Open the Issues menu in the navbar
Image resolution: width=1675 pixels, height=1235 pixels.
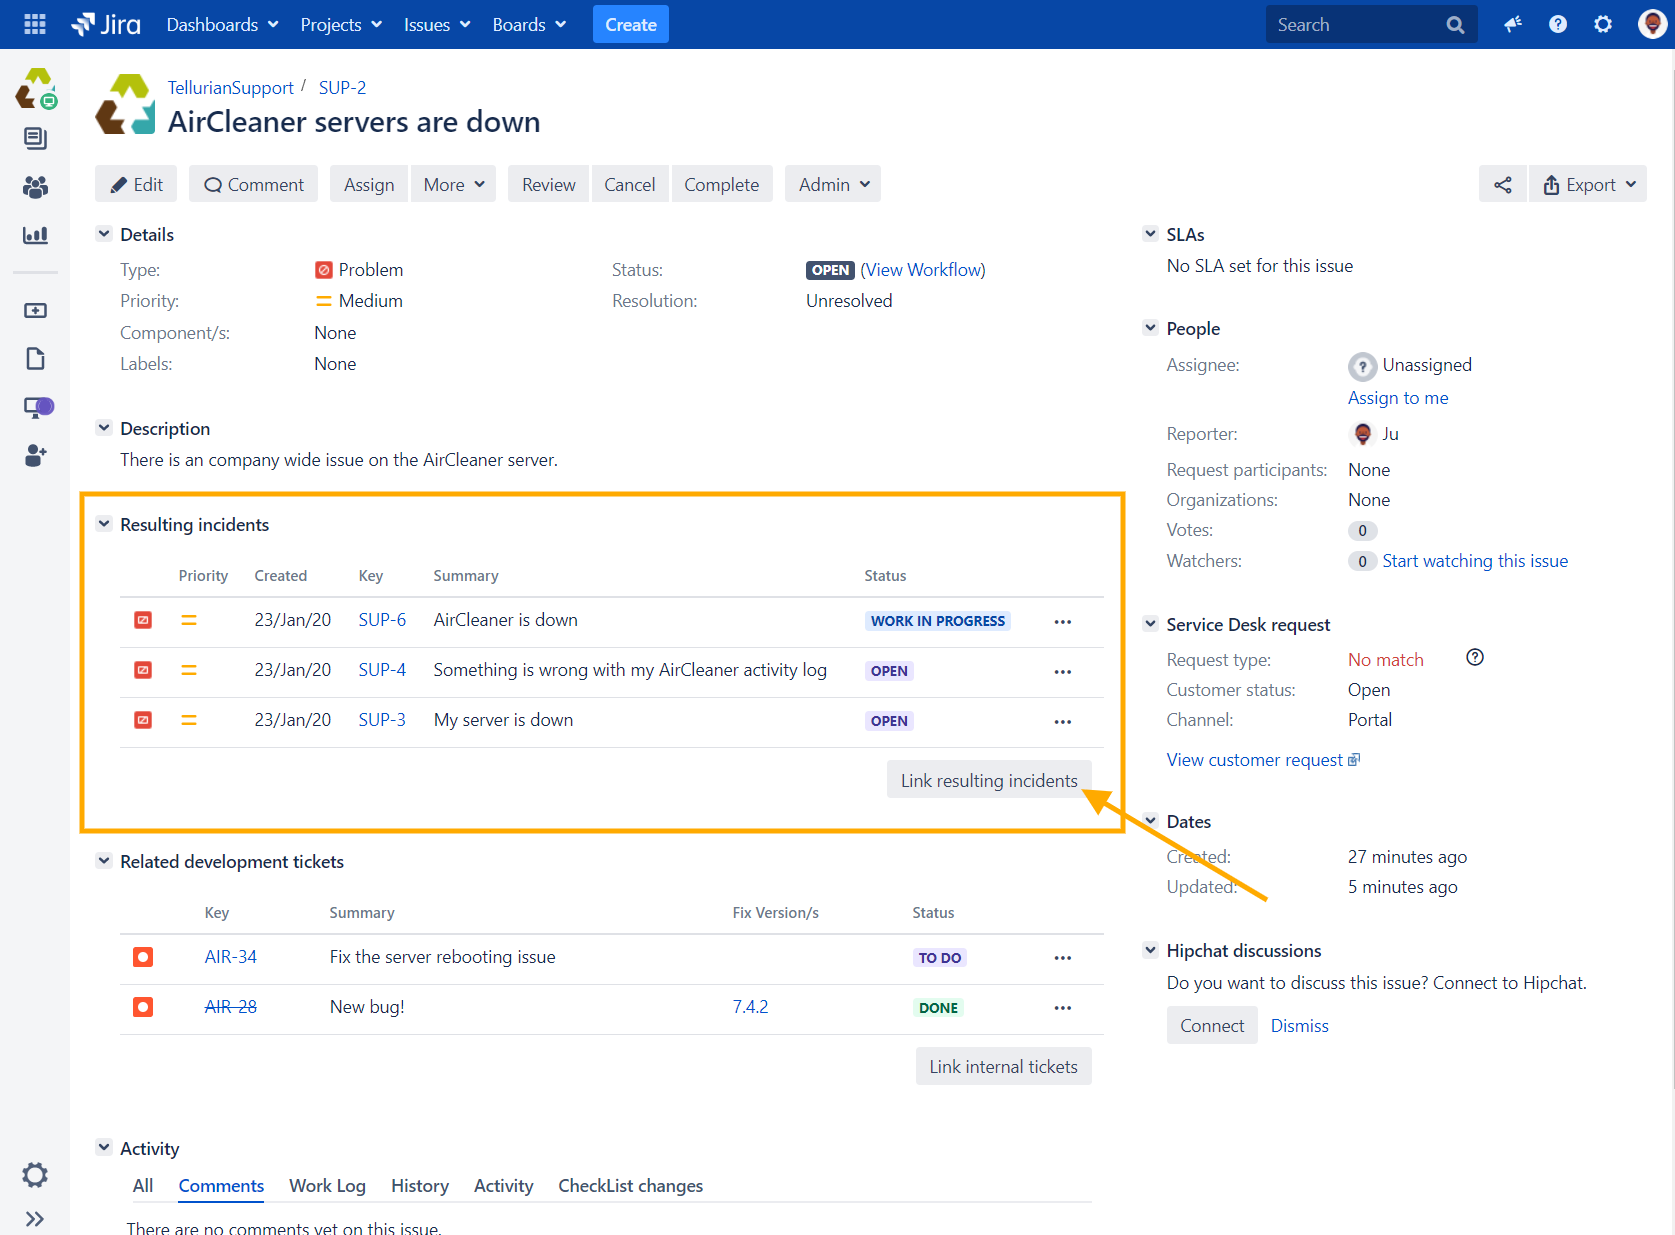tap(435, 24)
